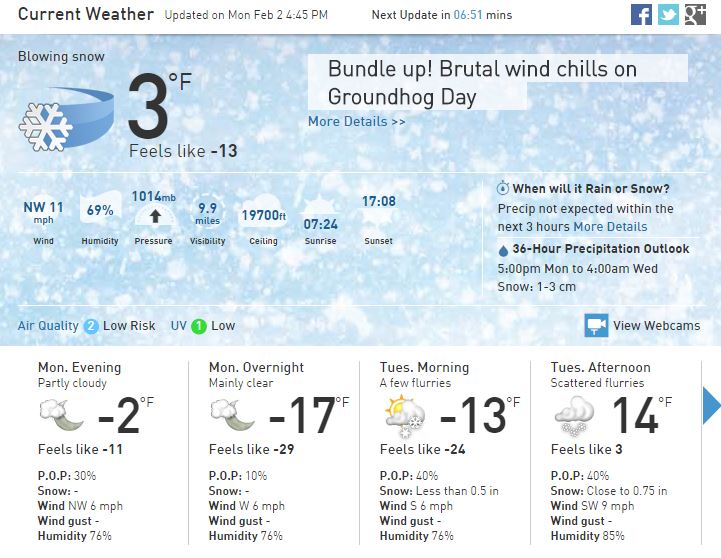Image resolution: width=721 pixels, height=558 pixels.
Task: Select the Mon. Overnight forecast heading
Action: [x=251, y=368]
